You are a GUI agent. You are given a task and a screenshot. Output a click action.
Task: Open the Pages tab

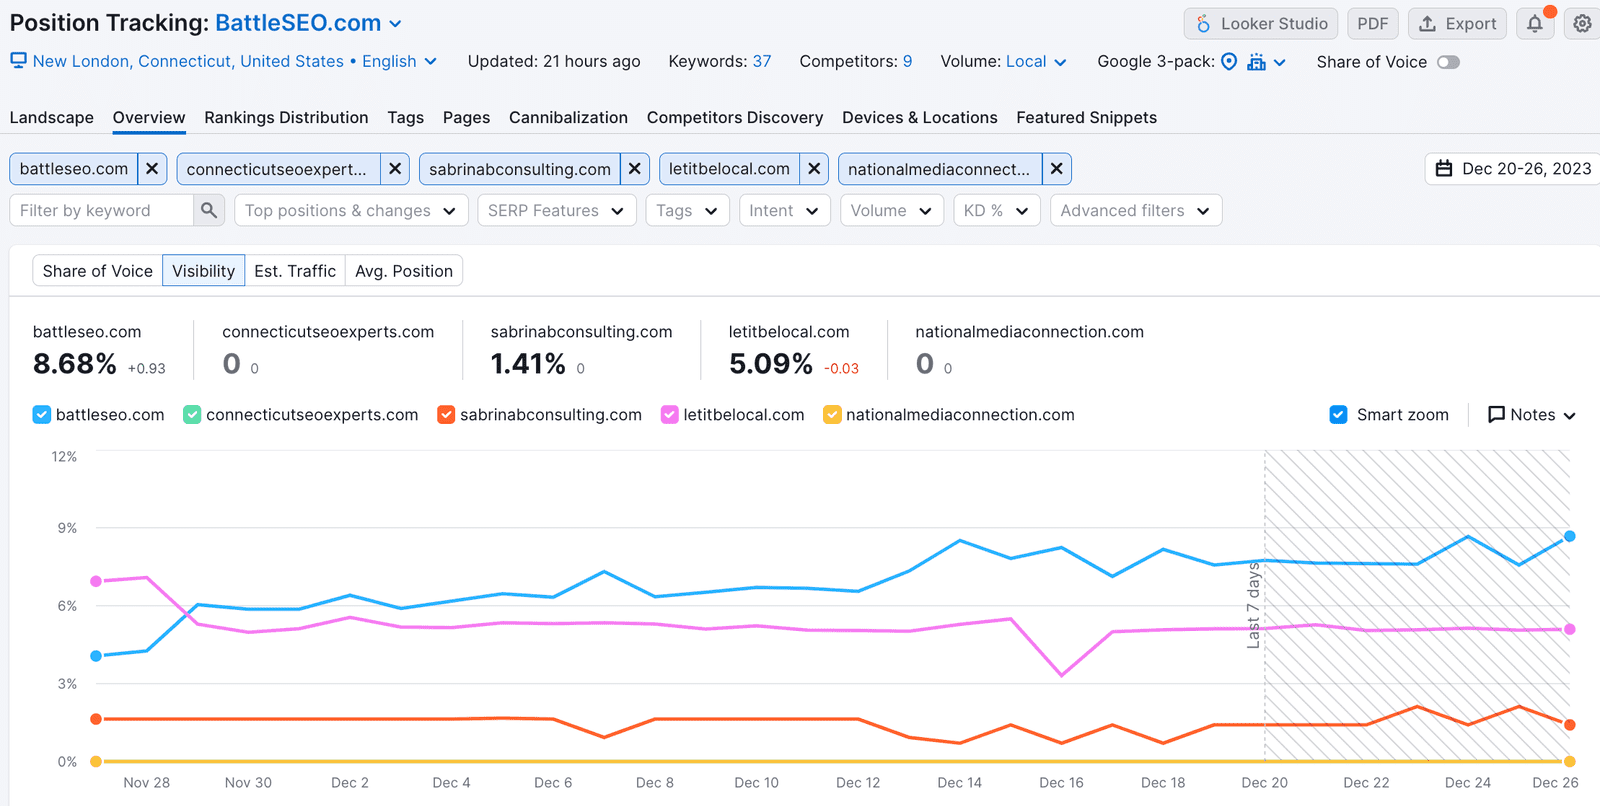[466, 117]
